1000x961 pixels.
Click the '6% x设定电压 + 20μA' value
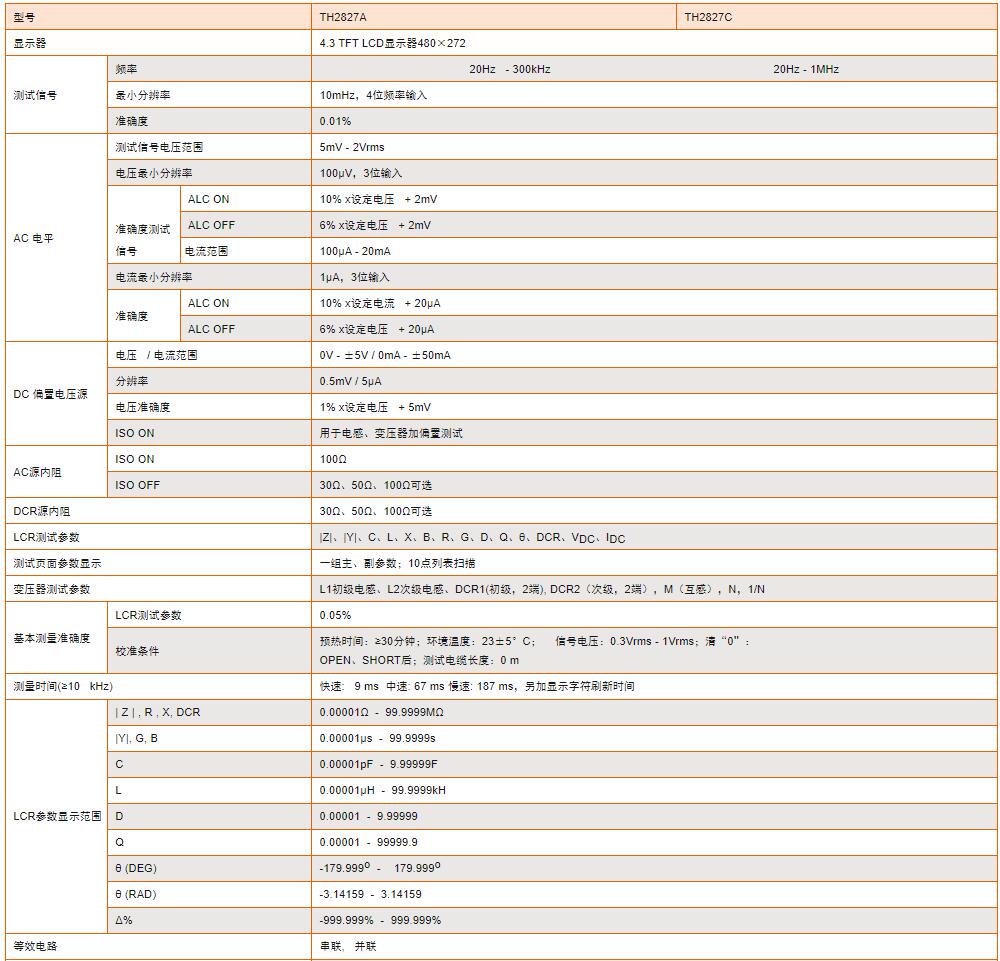[x=376, y=330]
